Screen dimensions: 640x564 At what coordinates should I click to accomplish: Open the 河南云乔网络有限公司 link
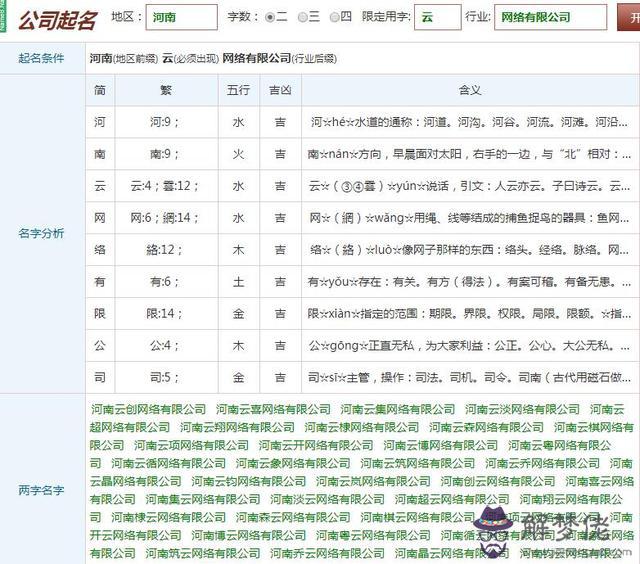point(542,463)
